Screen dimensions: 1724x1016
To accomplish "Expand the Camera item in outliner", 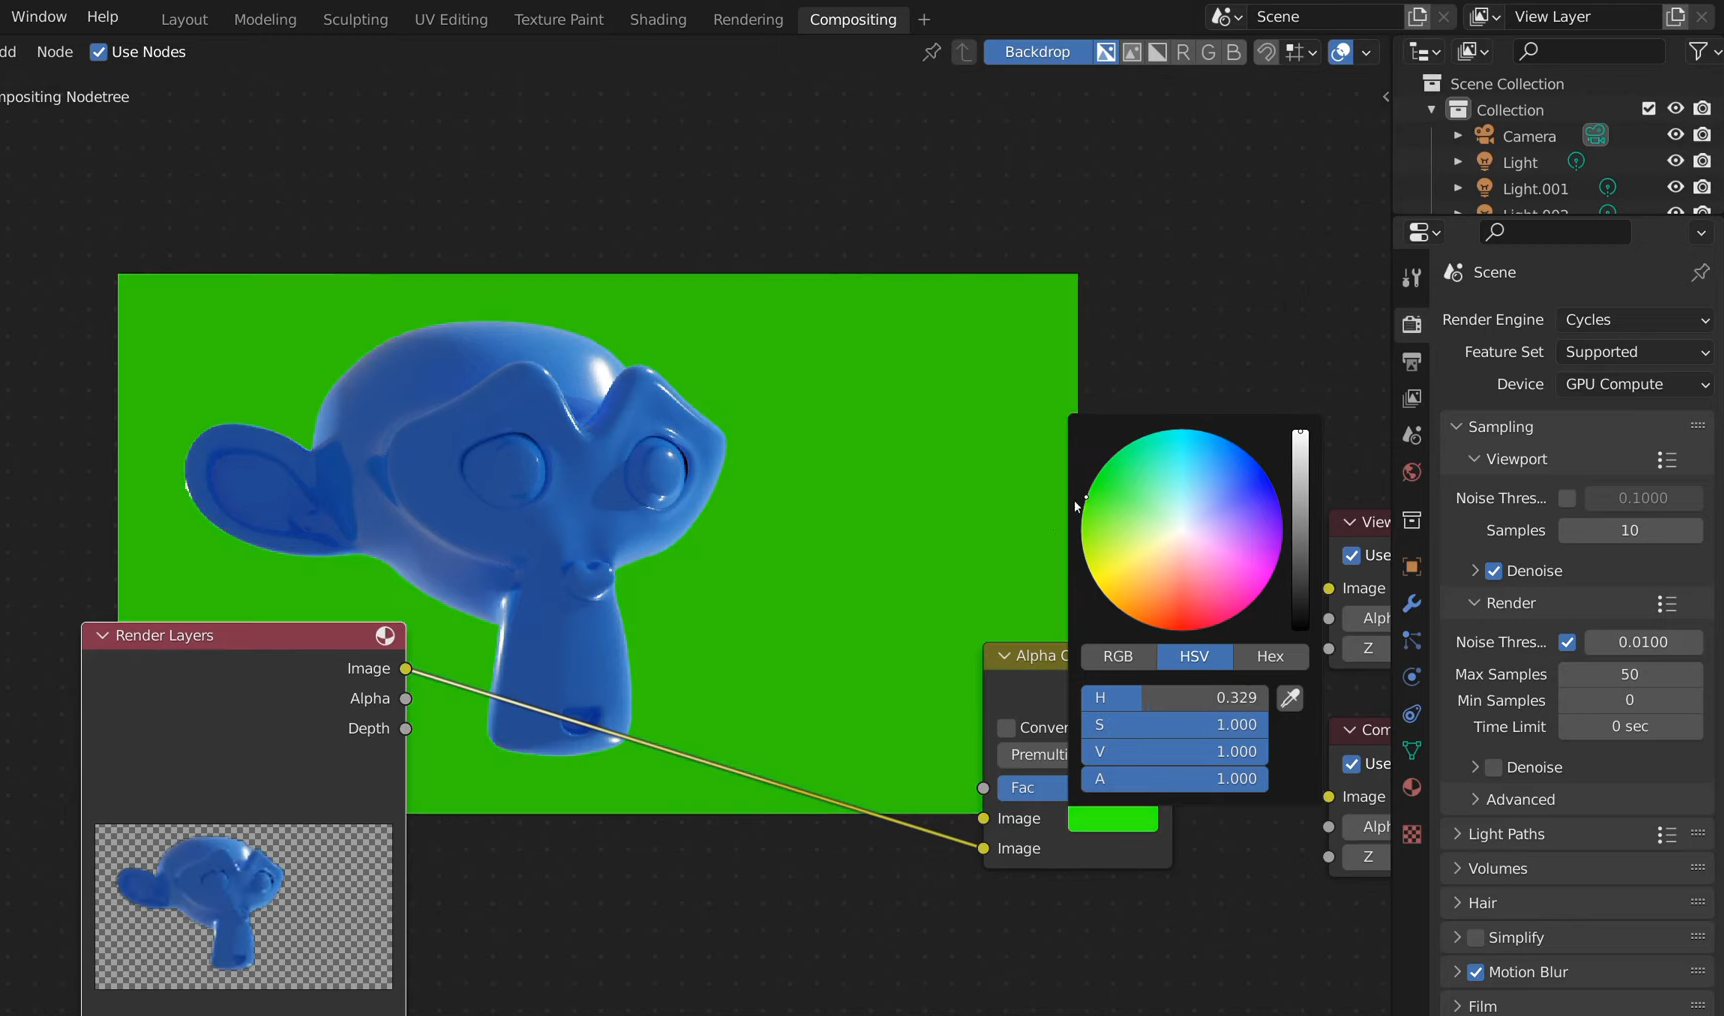I will (x=1457, y=135).
